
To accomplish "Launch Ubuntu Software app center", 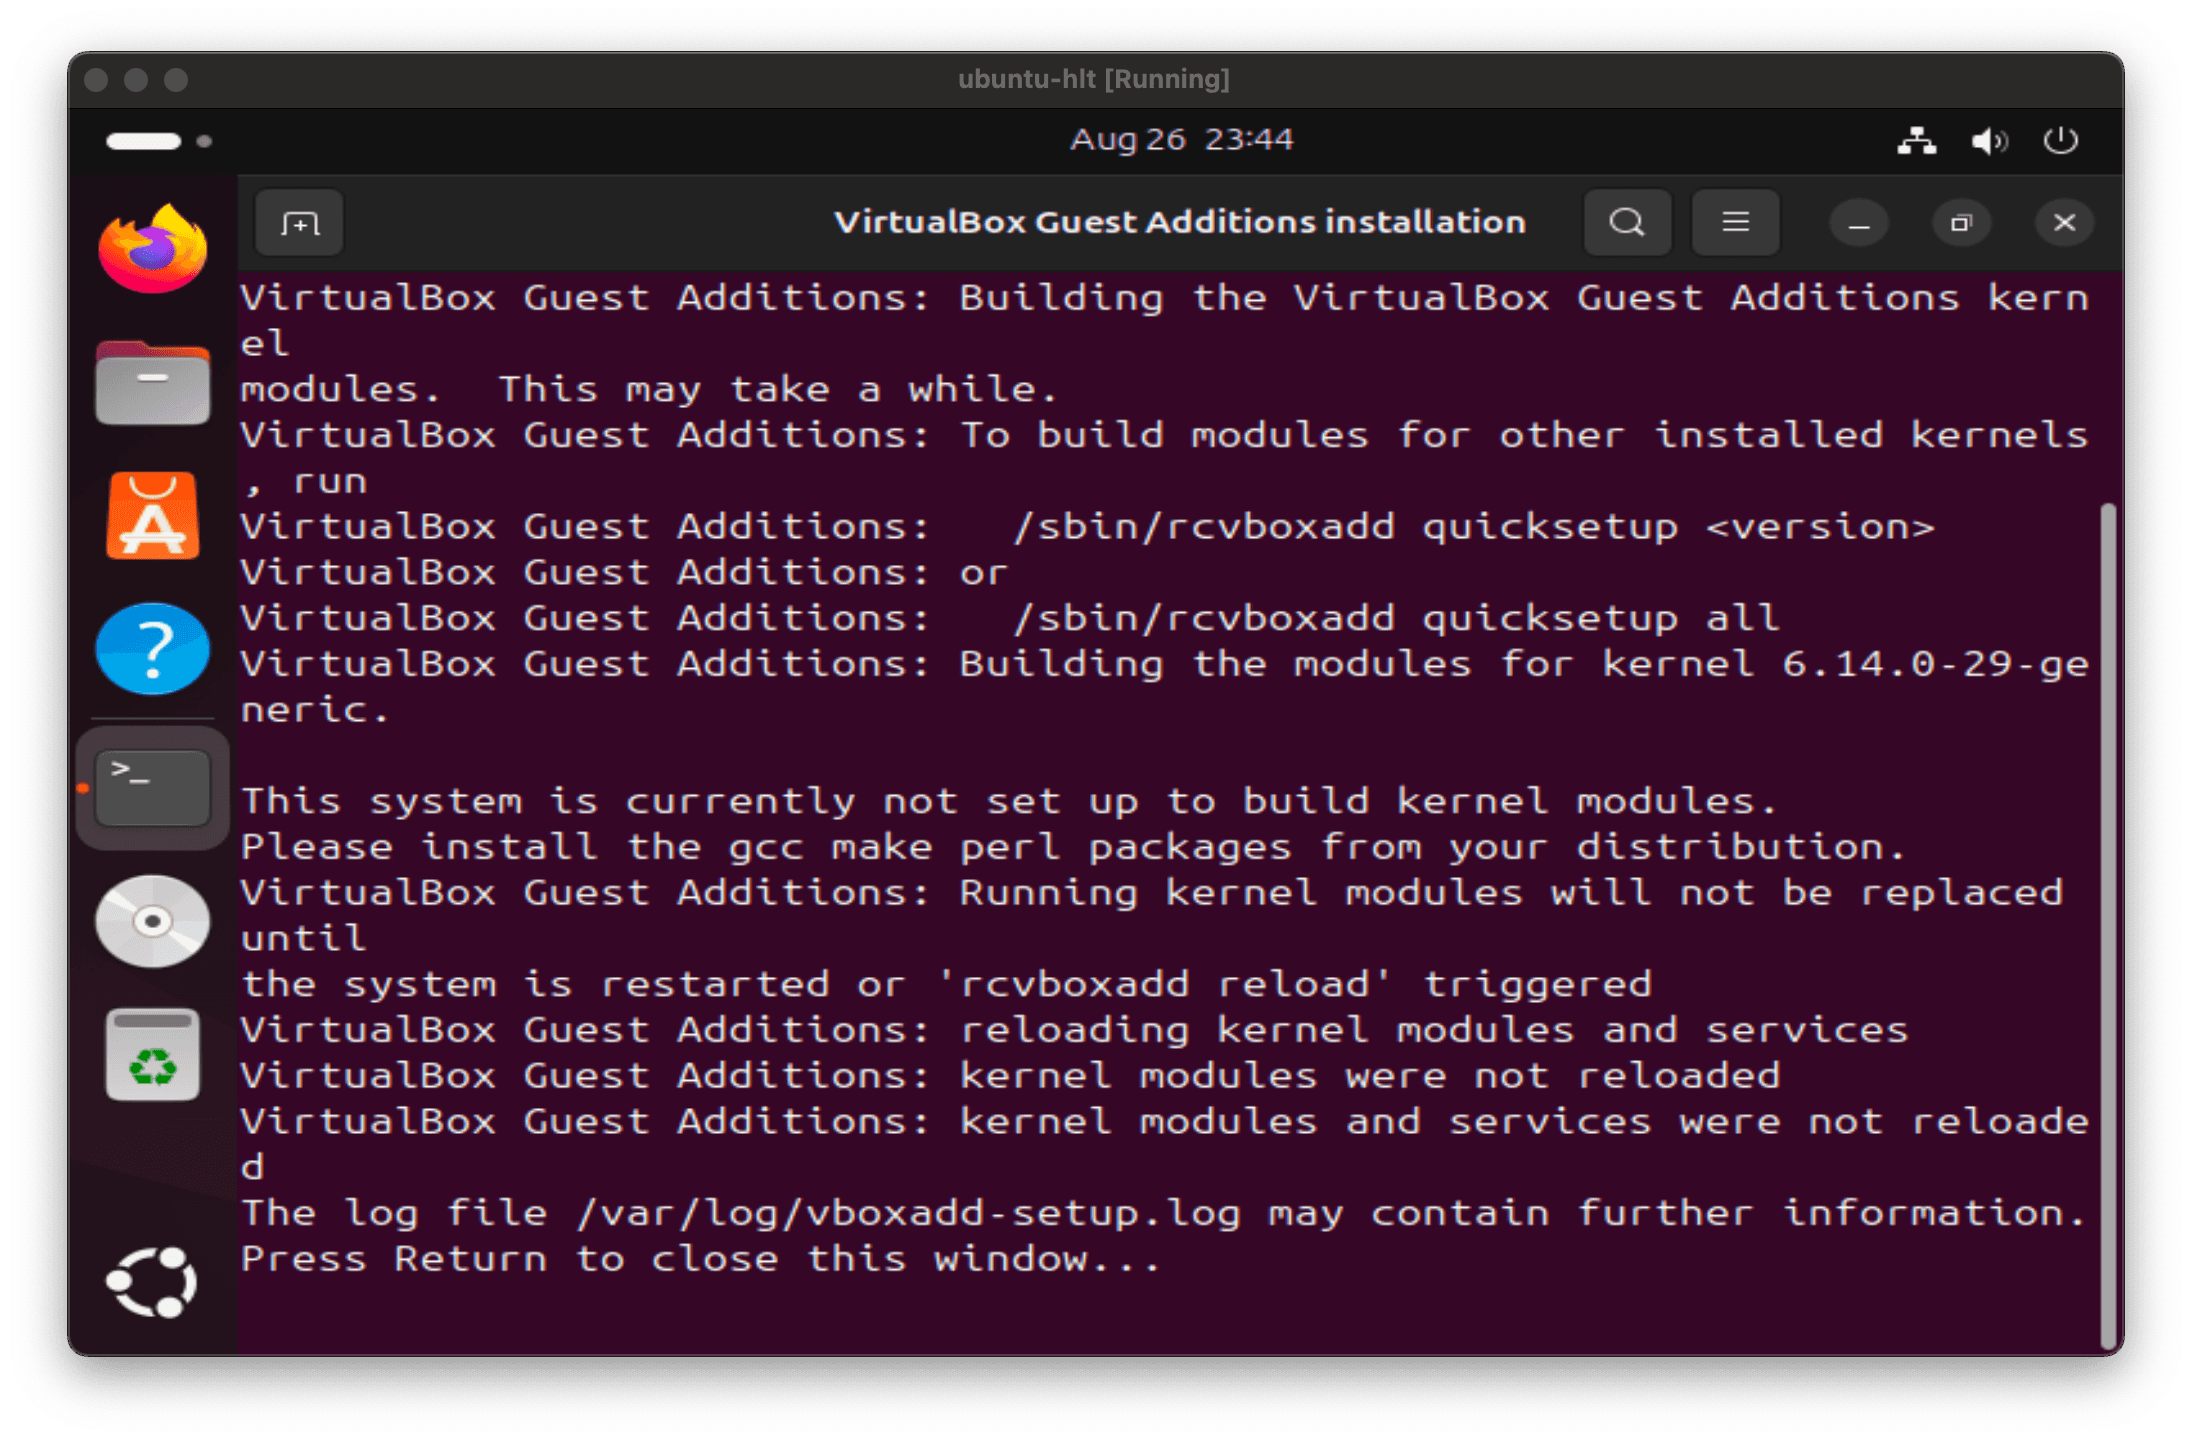I will [x=152, y=516].
